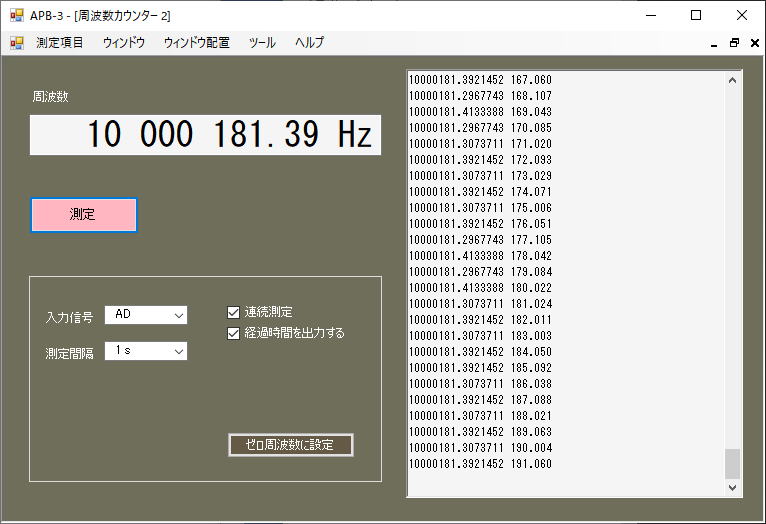Click log row ending 189.063
Viewport: 766px width, 524px height.
480,432
